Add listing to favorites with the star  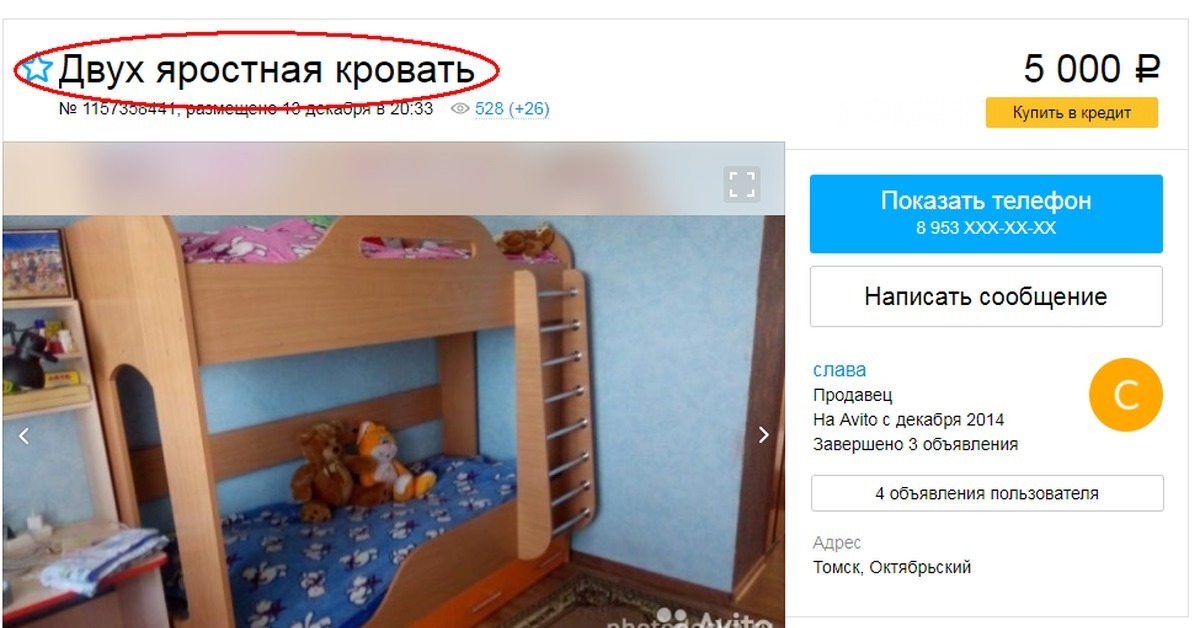37,69
